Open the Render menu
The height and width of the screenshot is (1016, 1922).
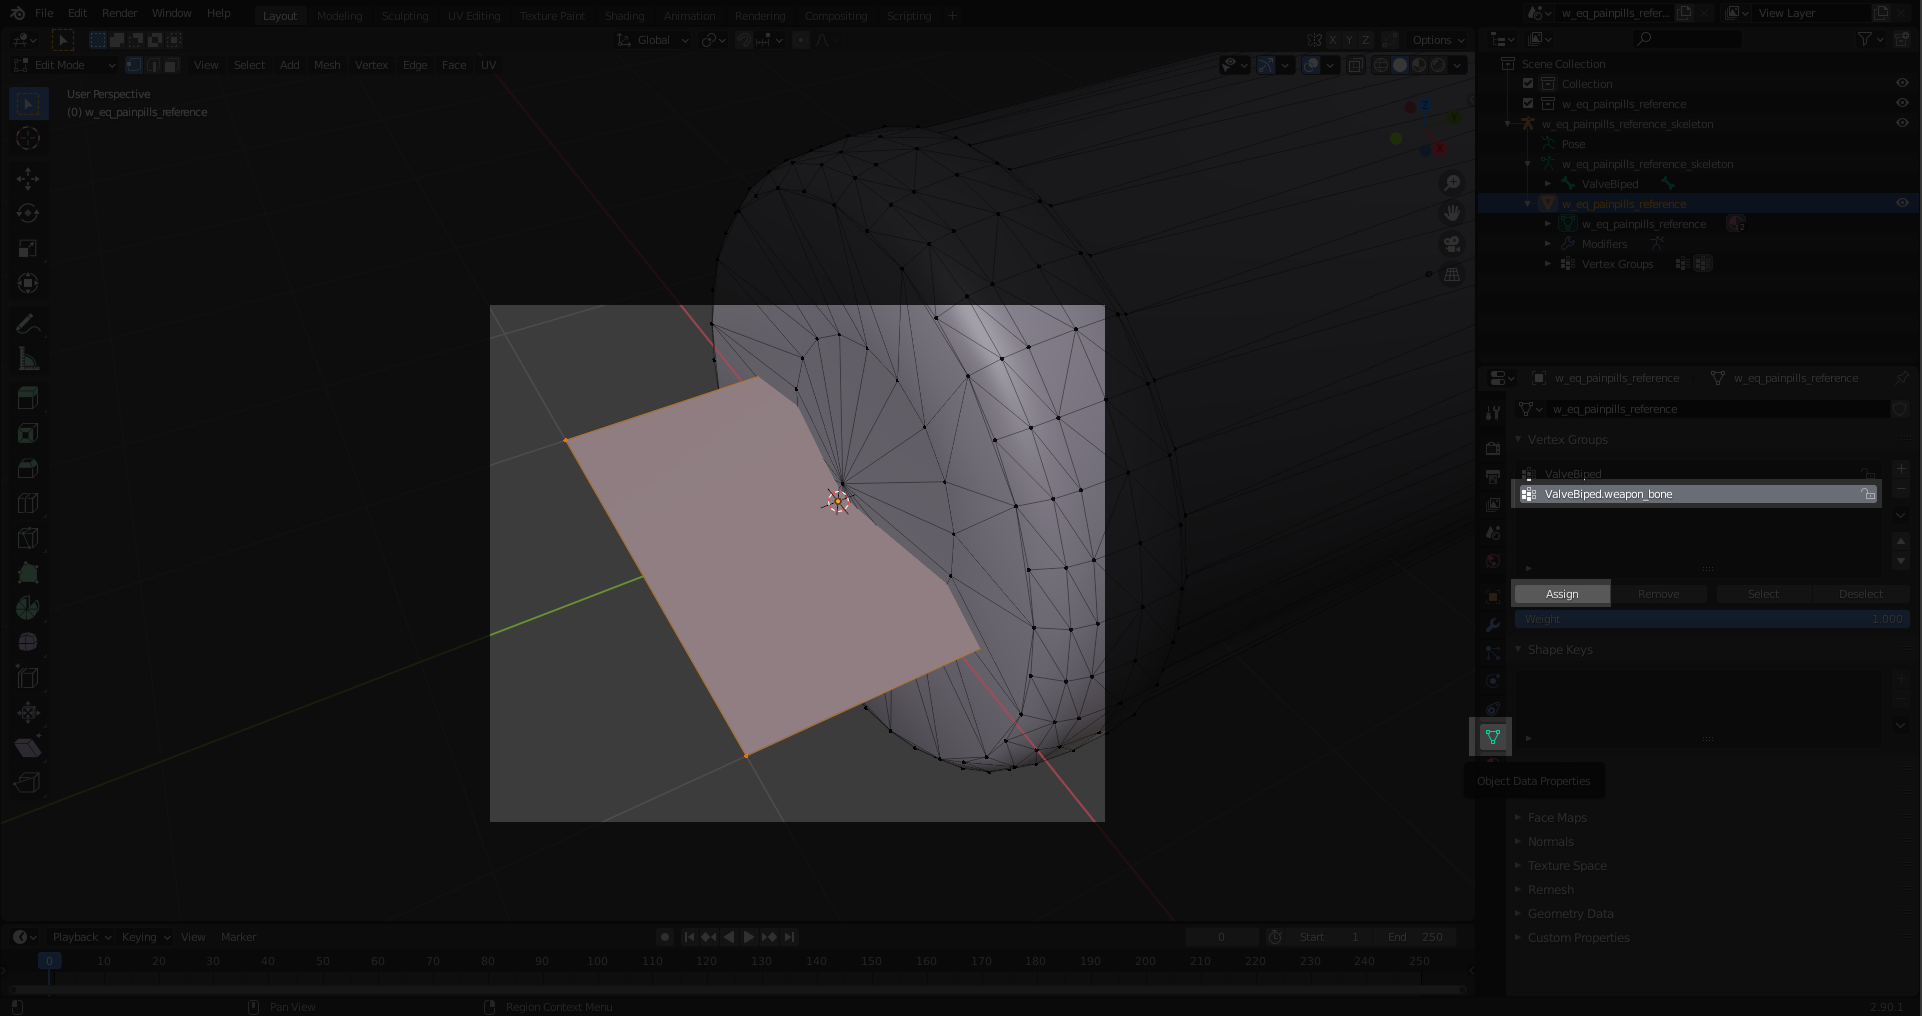pyautogui.click(x=119, y=13)
